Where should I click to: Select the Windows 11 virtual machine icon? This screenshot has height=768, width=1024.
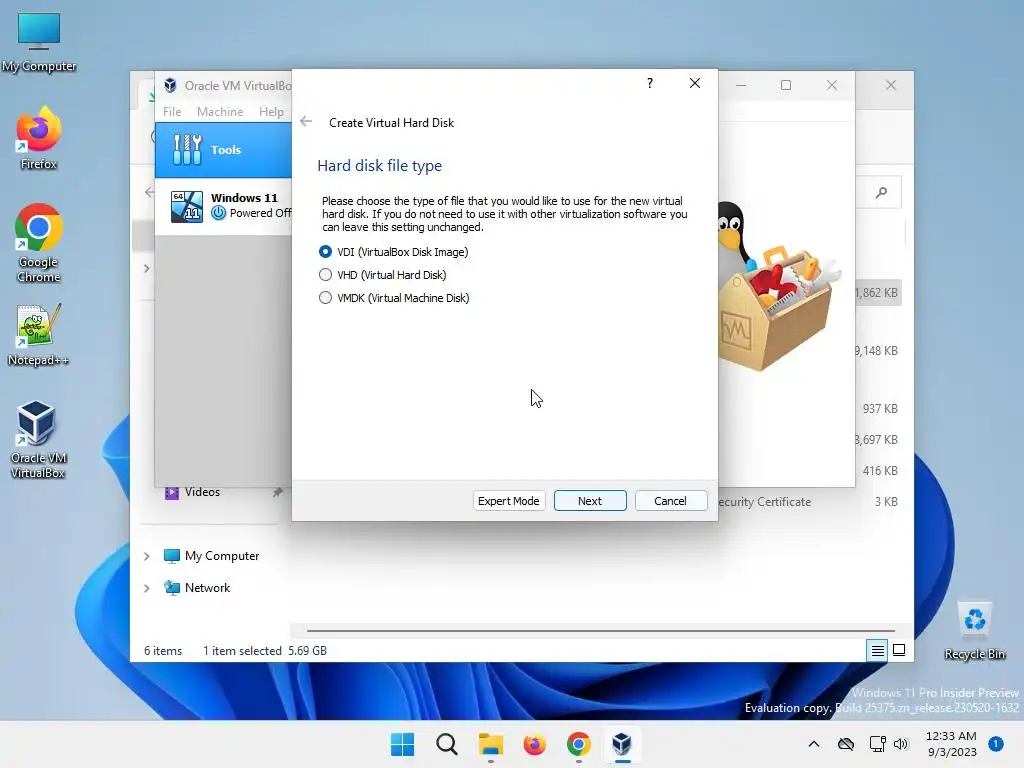pos(187,206)
